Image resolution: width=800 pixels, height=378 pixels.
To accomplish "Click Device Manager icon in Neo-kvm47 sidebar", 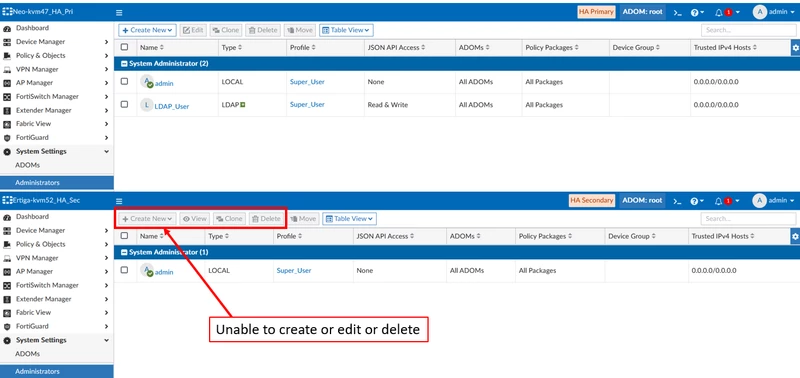I will (x=7, y=42).
